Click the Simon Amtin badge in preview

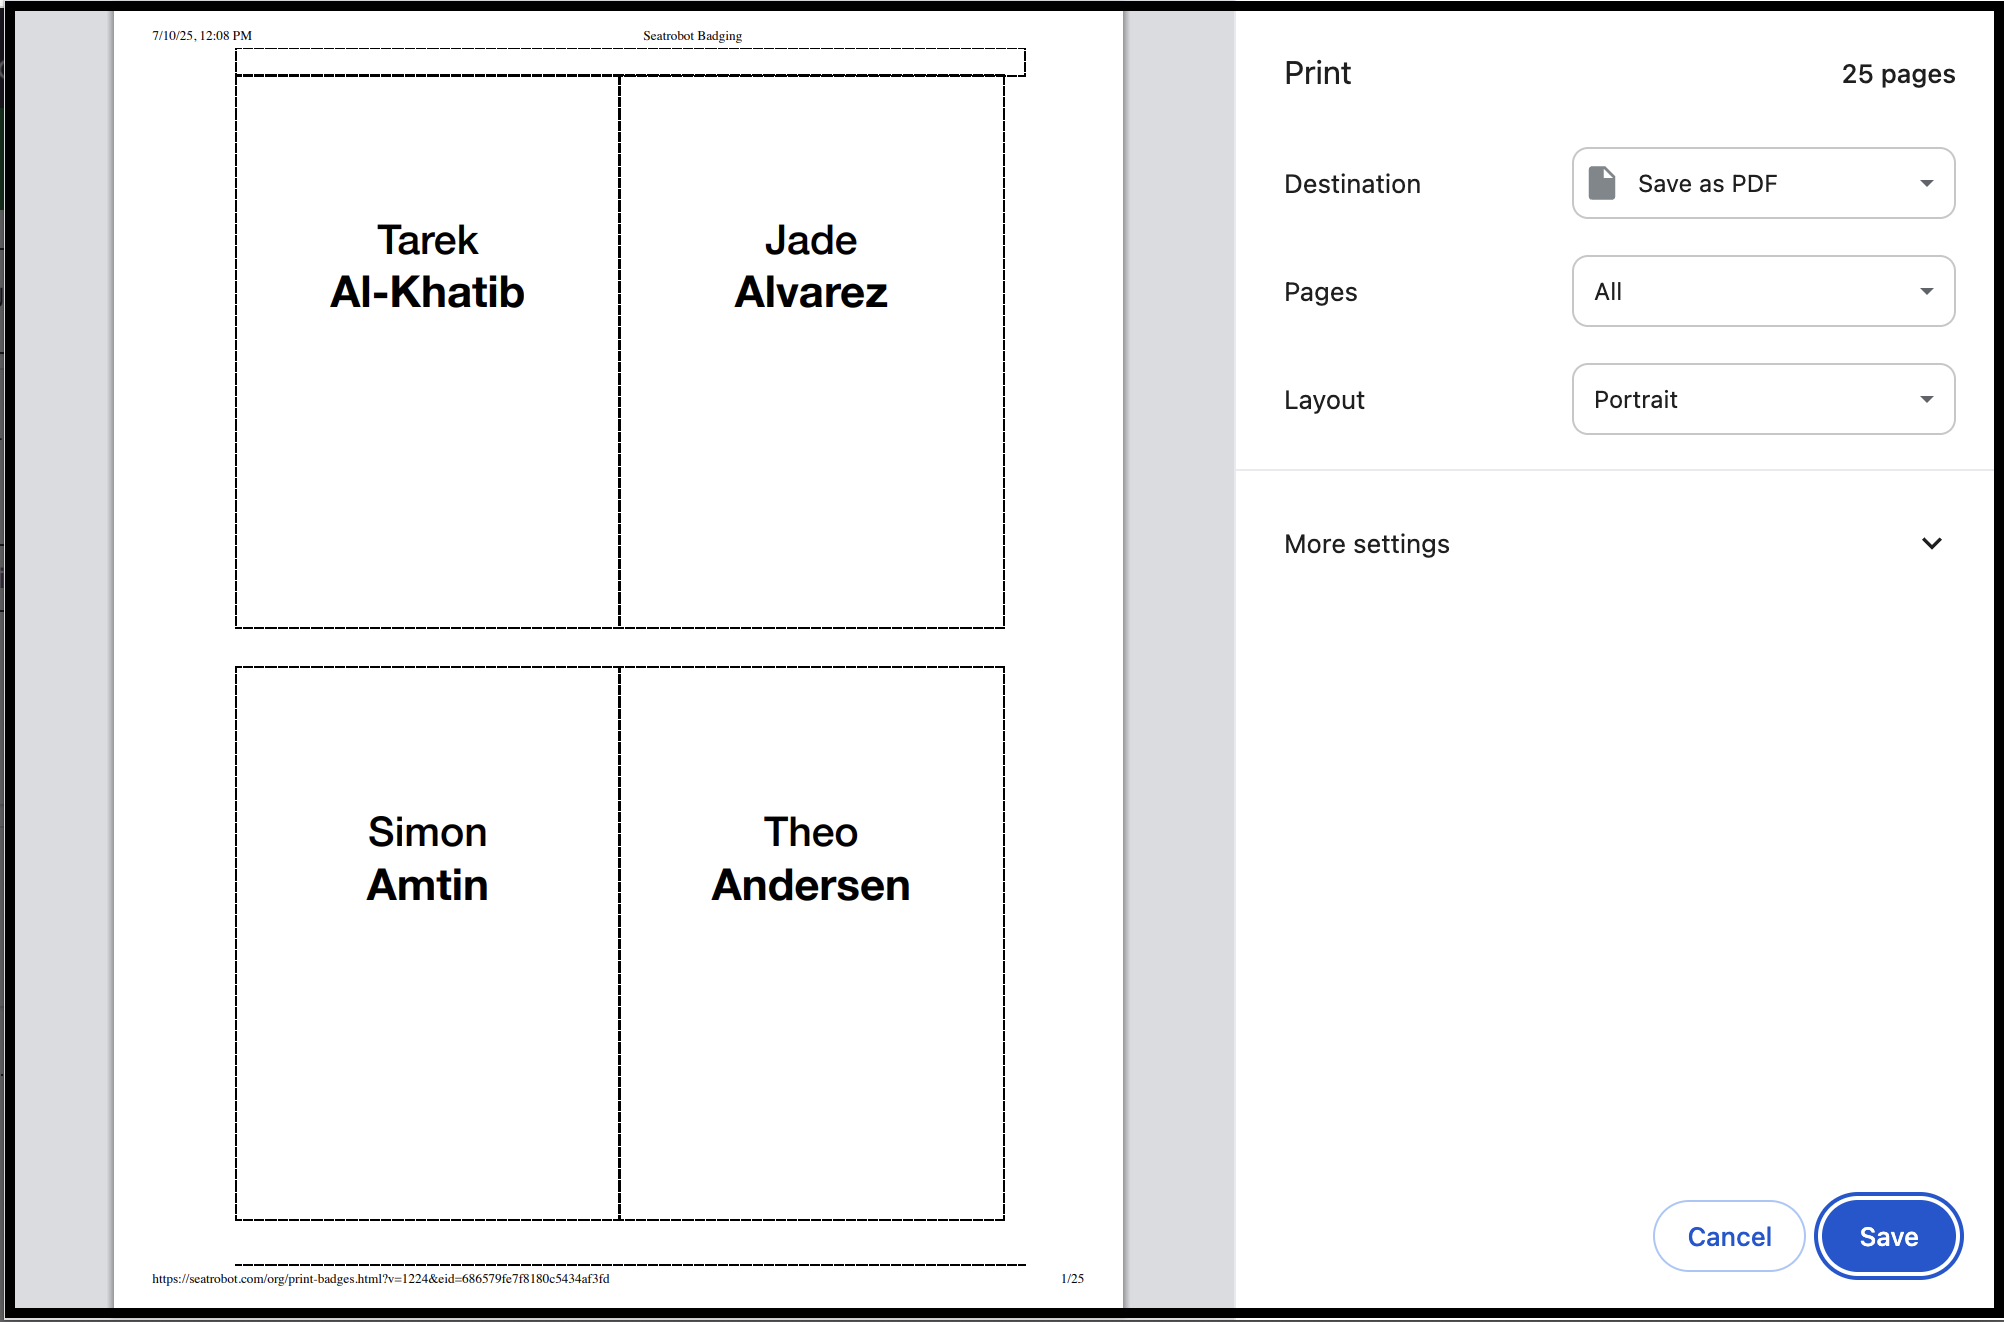pyautogui.click(x=427, y=943)
